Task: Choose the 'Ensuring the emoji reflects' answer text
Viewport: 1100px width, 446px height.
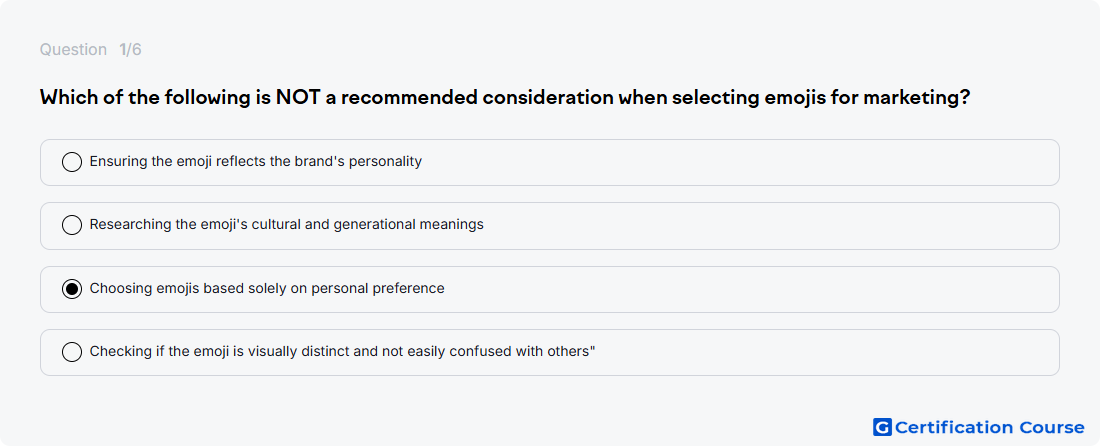Action: tap(255, 162)
